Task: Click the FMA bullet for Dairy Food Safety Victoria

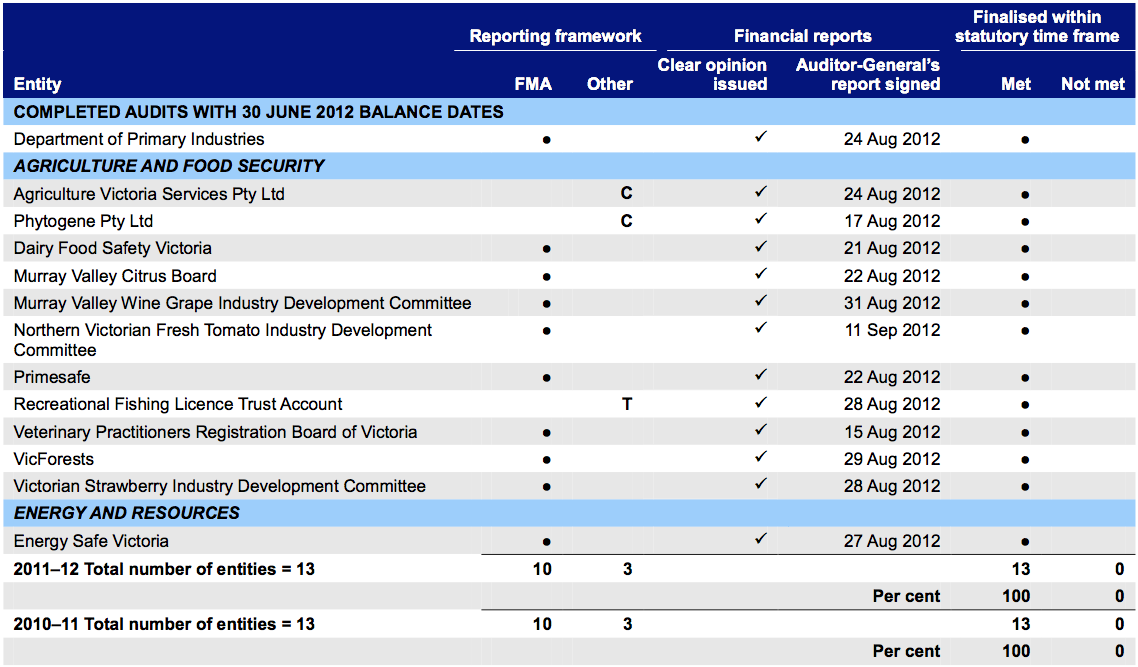Action: tap(547, 250)
